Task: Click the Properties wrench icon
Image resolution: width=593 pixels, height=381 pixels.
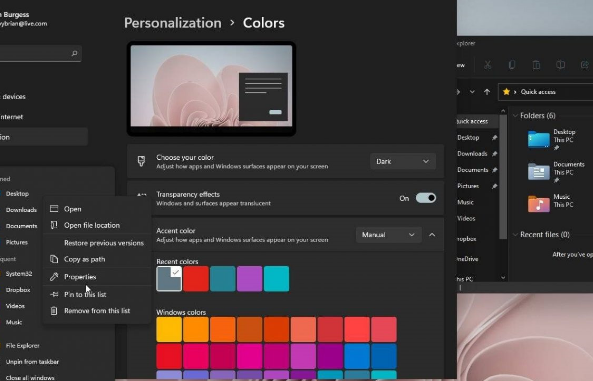Action: point(54,277)
